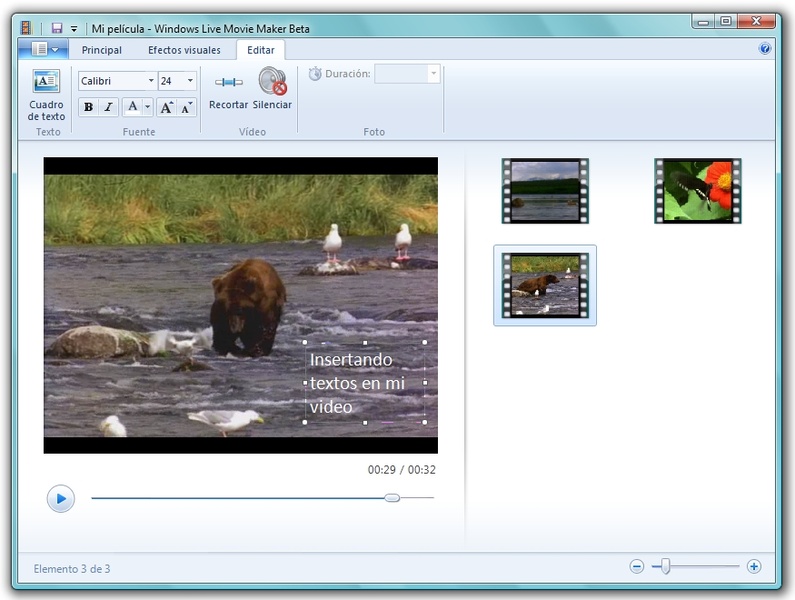The height and width of the screenshot is (600, 795).
Task: Shrink the font size with decrease button
Action: coord(186,107)
